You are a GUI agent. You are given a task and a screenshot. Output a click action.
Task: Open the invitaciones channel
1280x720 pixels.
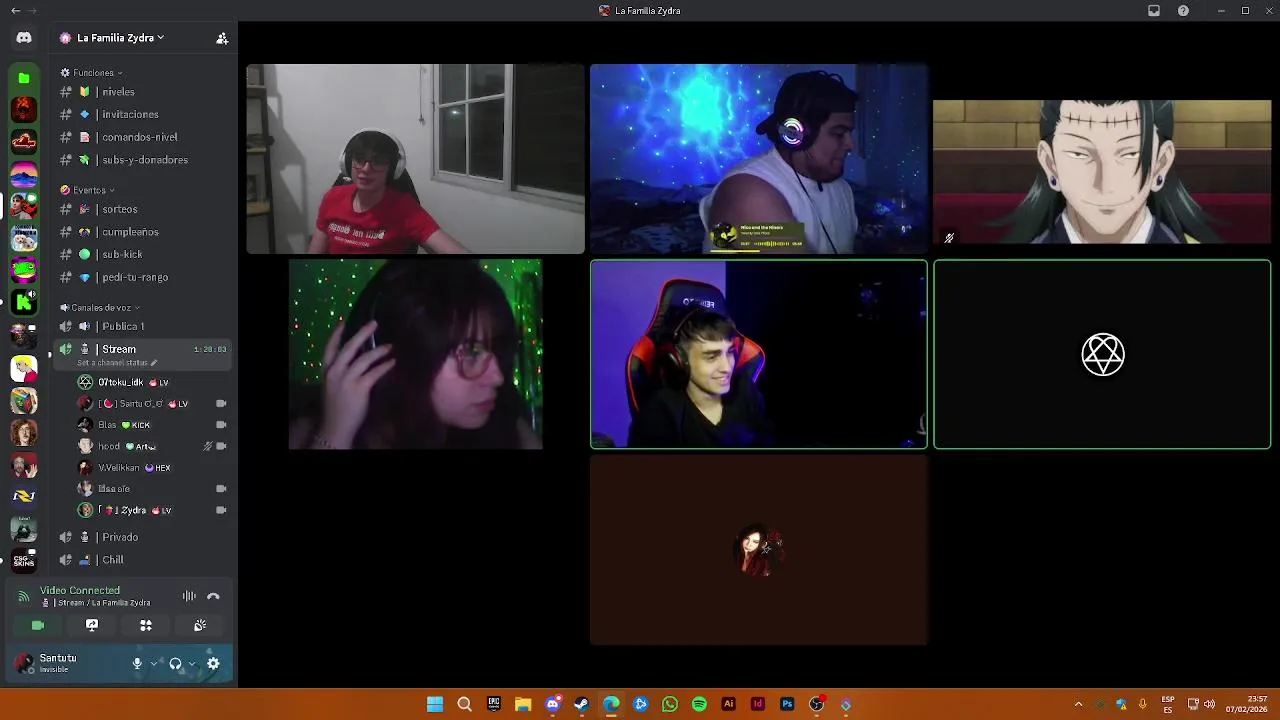[x=143, y=114]
